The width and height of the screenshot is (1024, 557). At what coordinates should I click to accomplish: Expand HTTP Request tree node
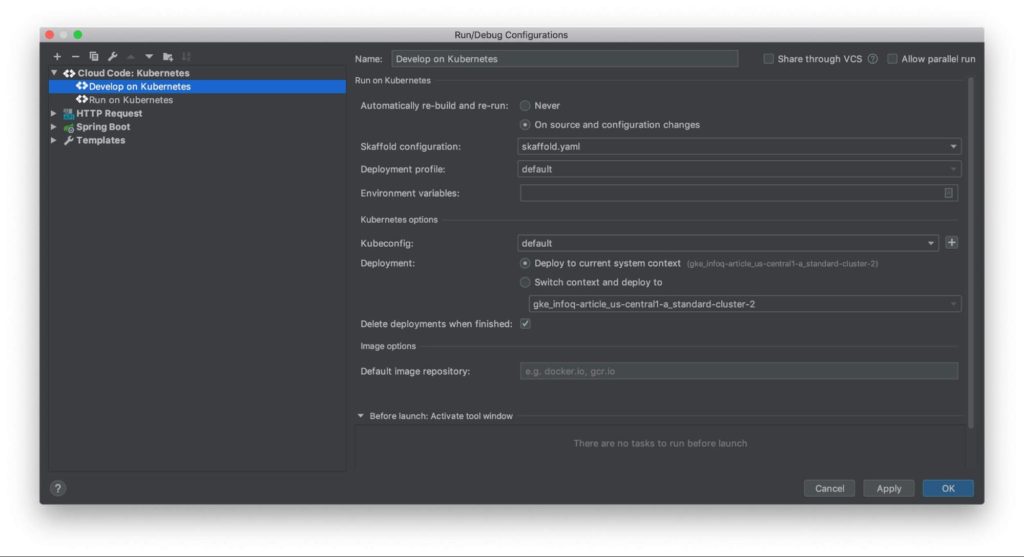(x=54, y=114)
